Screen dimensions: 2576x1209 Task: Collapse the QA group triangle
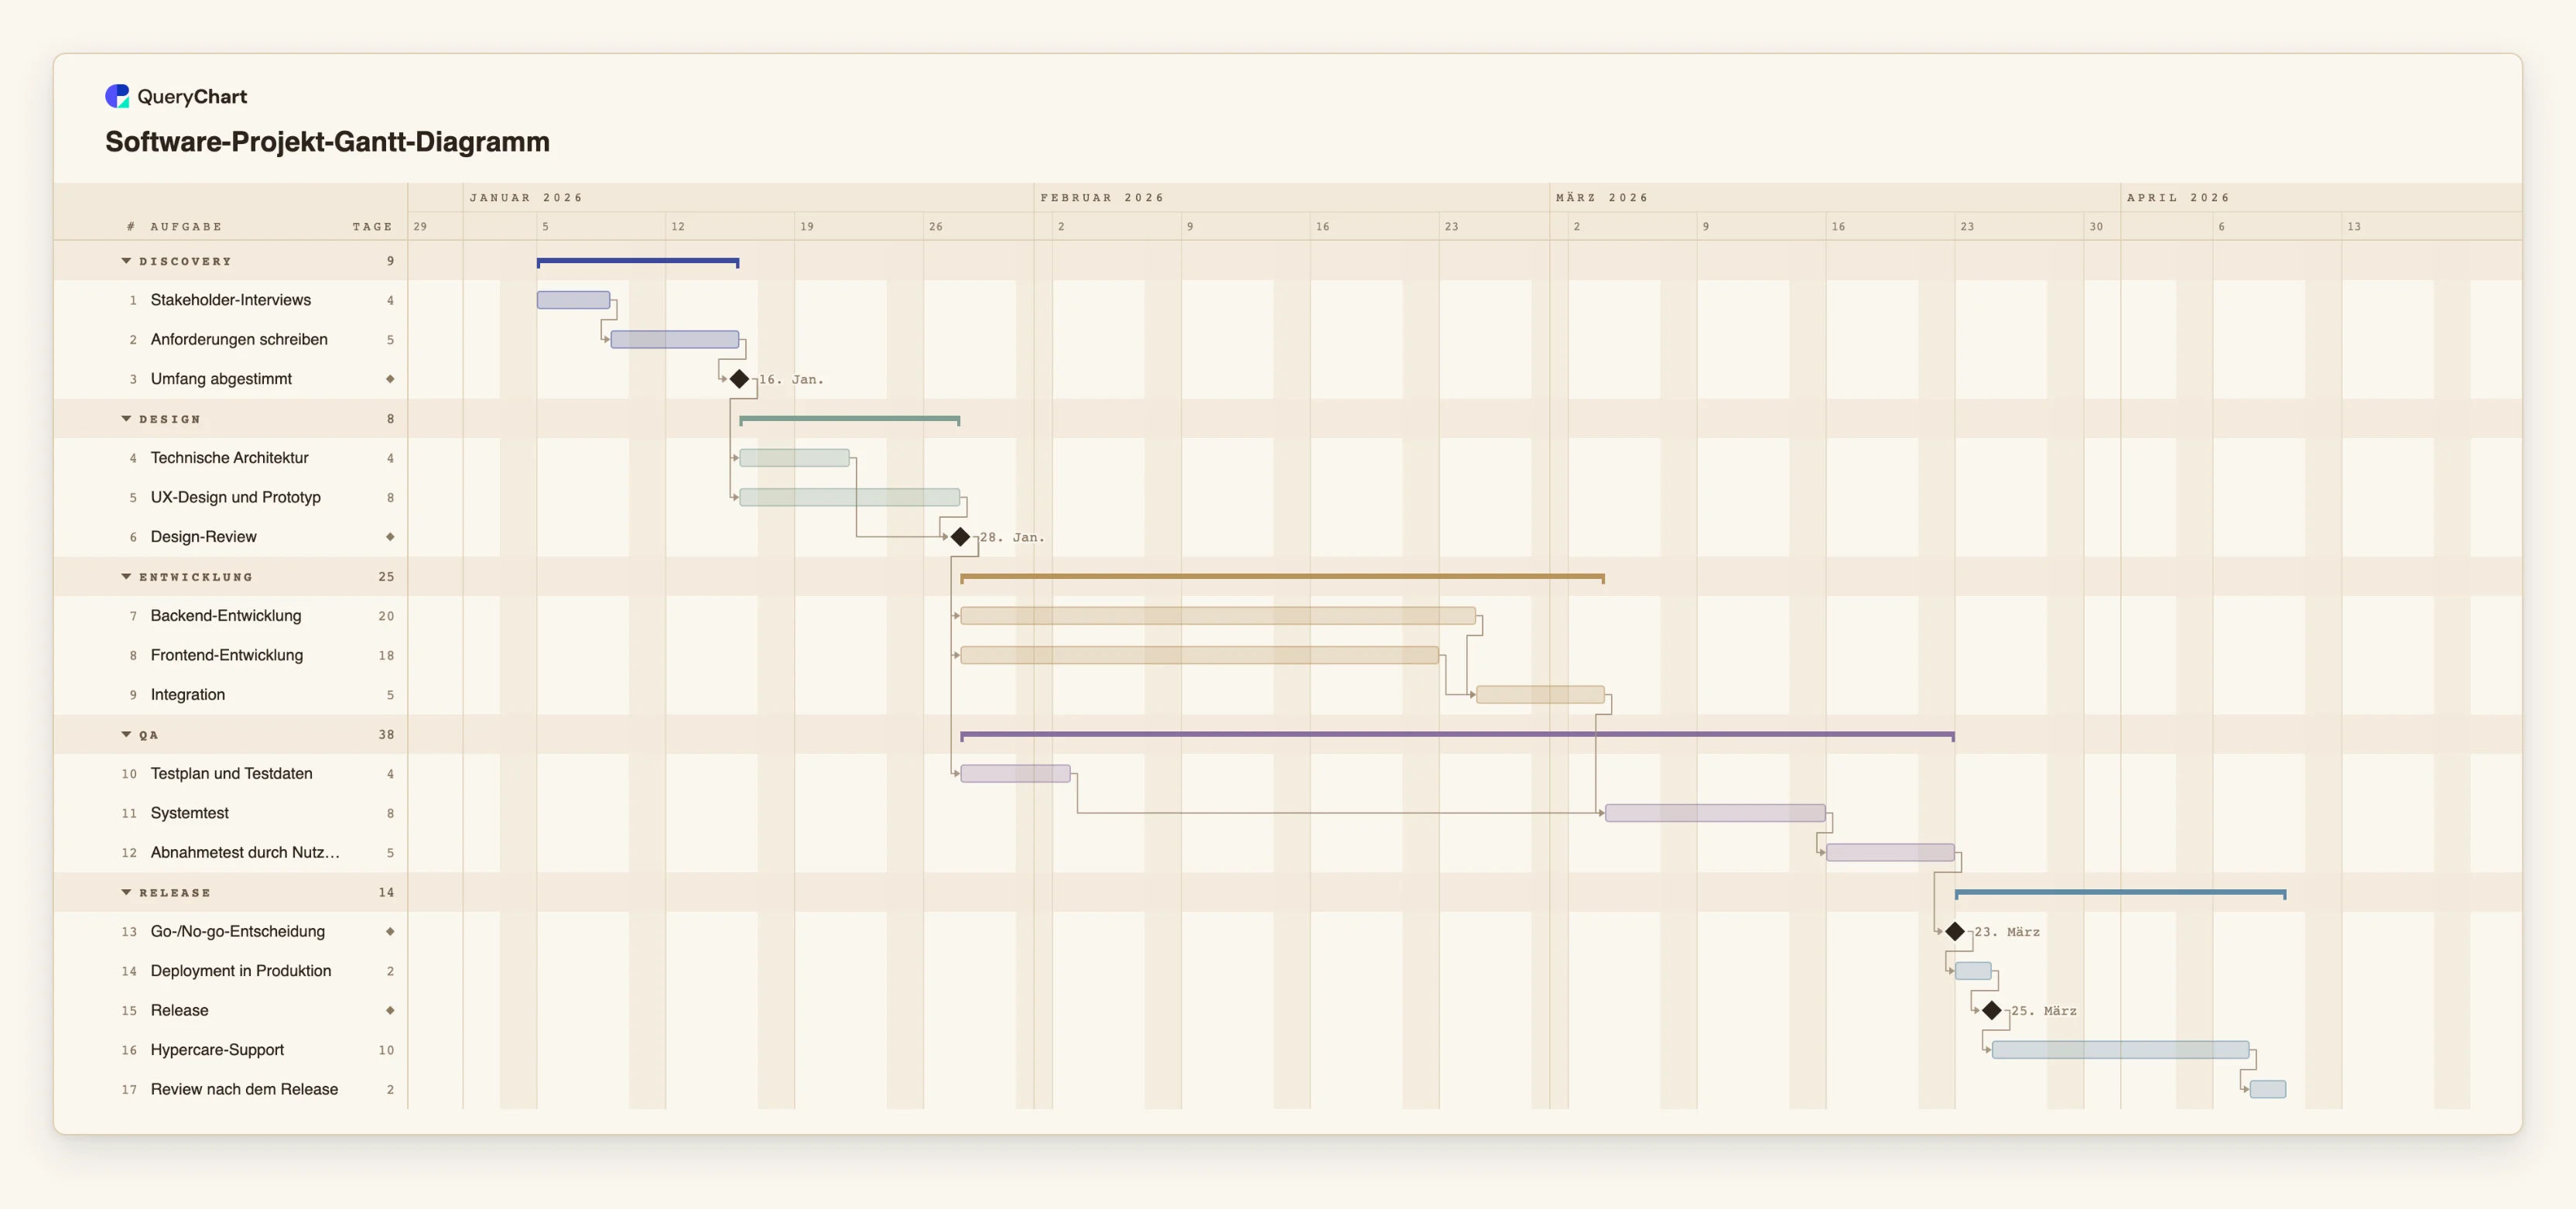click(x=126, y=735)
